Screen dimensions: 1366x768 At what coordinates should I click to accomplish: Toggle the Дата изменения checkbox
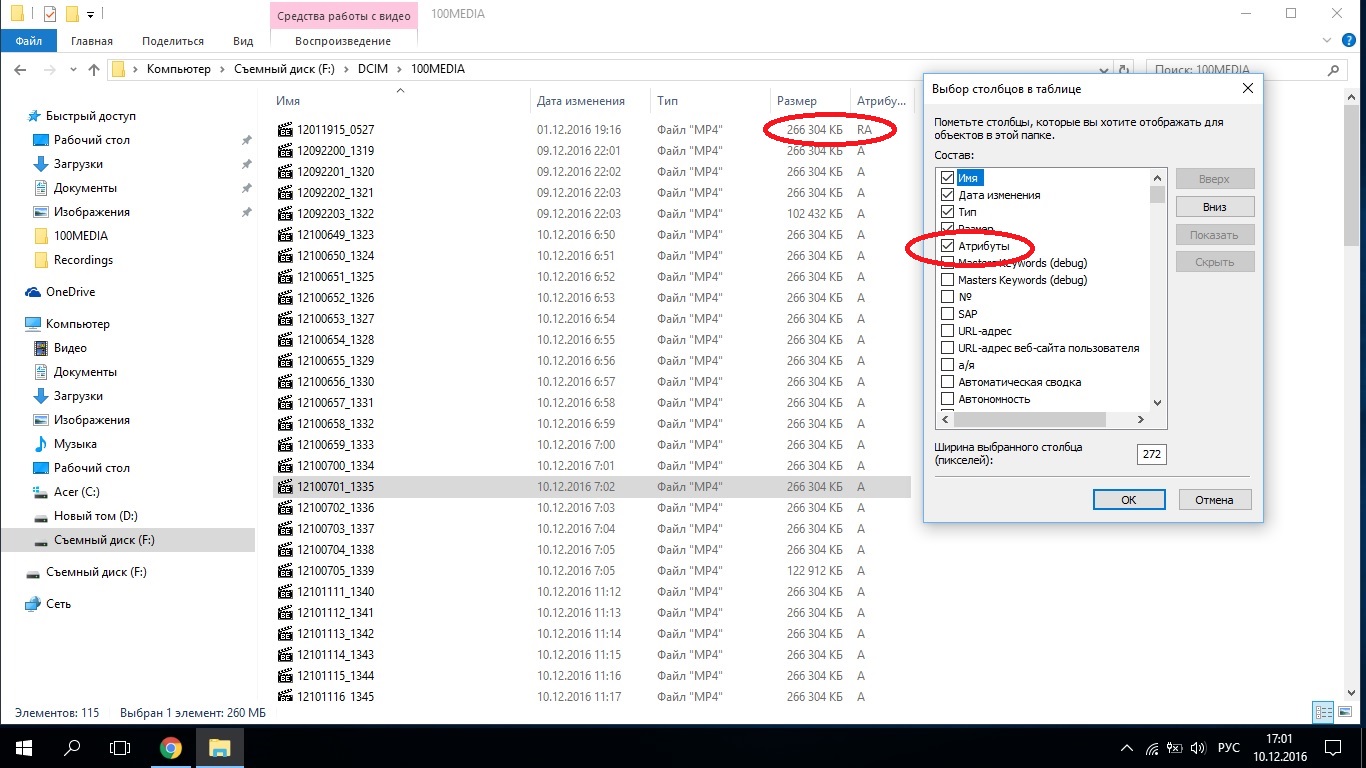[948, 195]
